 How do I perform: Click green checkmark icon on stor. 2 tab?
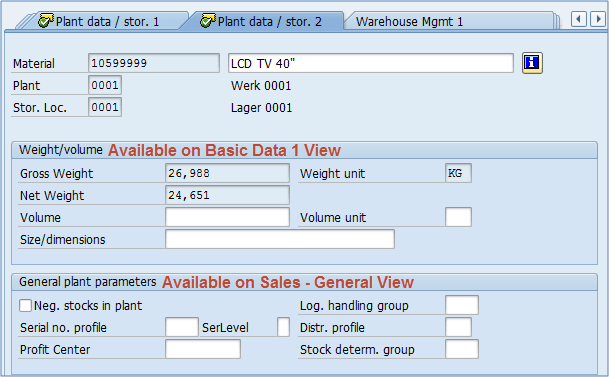207,21
